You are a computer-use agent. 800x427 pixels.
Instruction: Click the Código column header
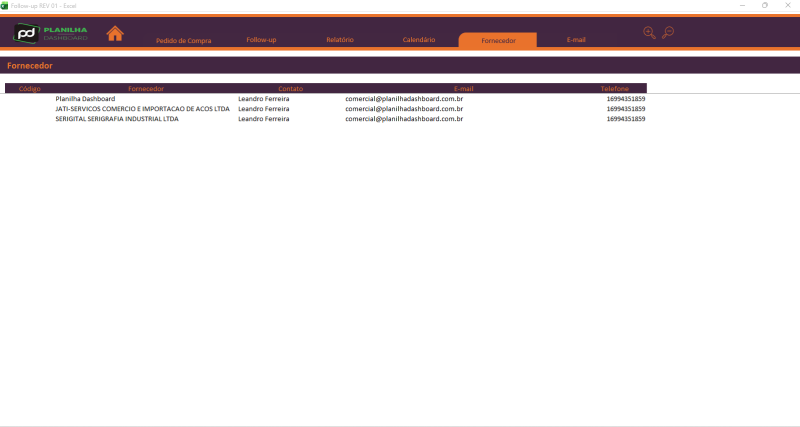29,89
